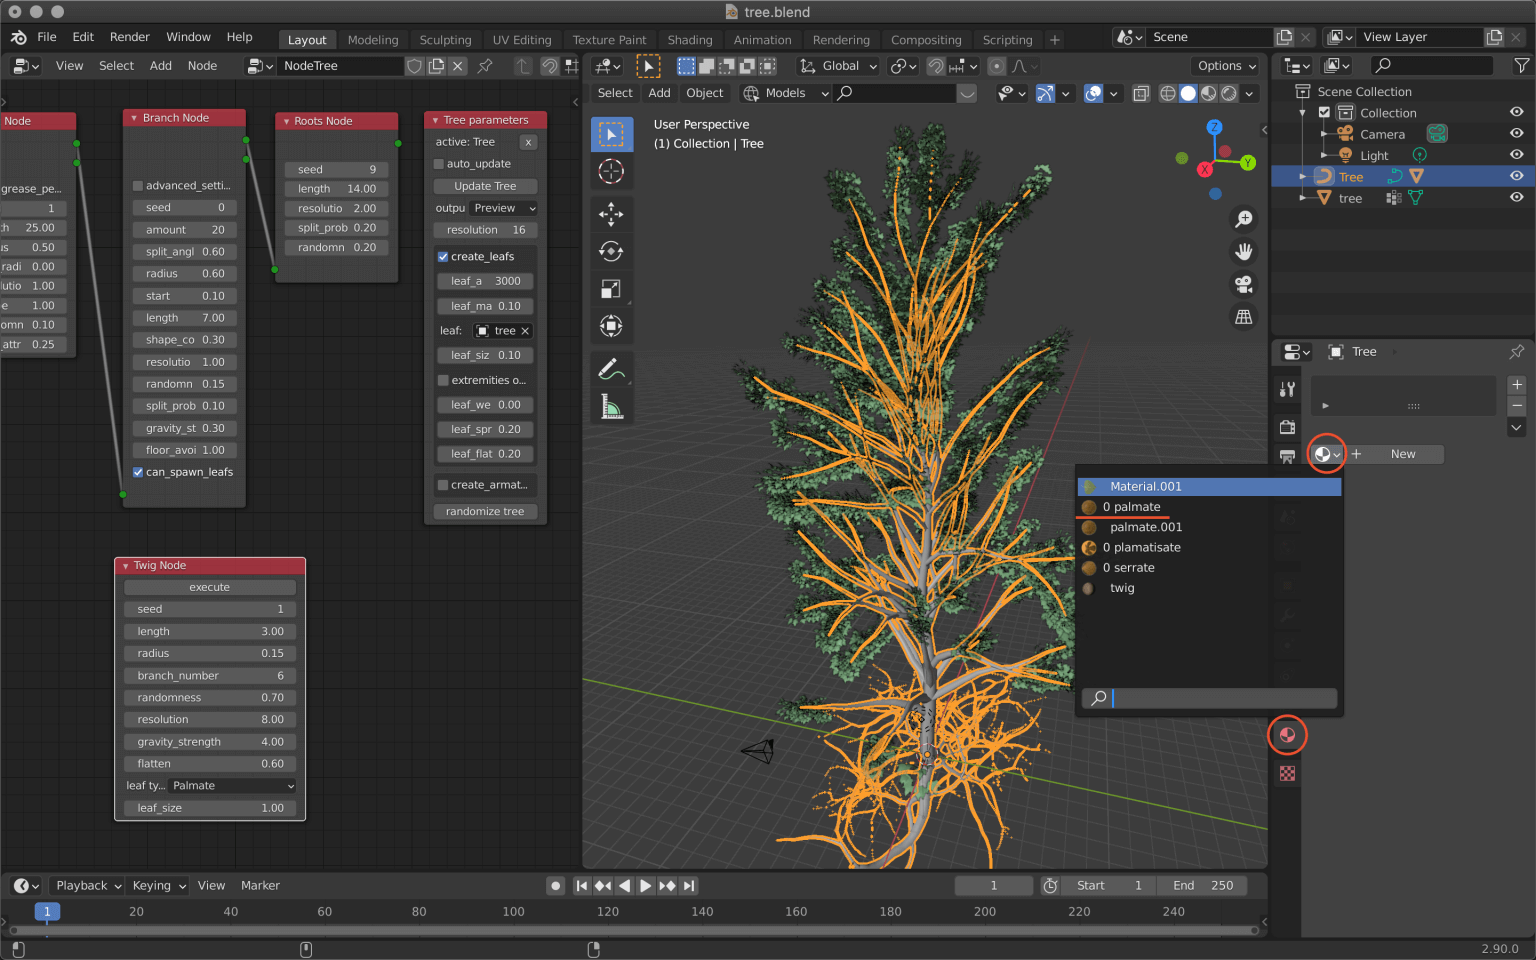The height and width of the screenshot is (960, 1536).
Task: Uncheck create_leafs in Tree parameters
Action: pyautogui.click(x=442, y=256)
